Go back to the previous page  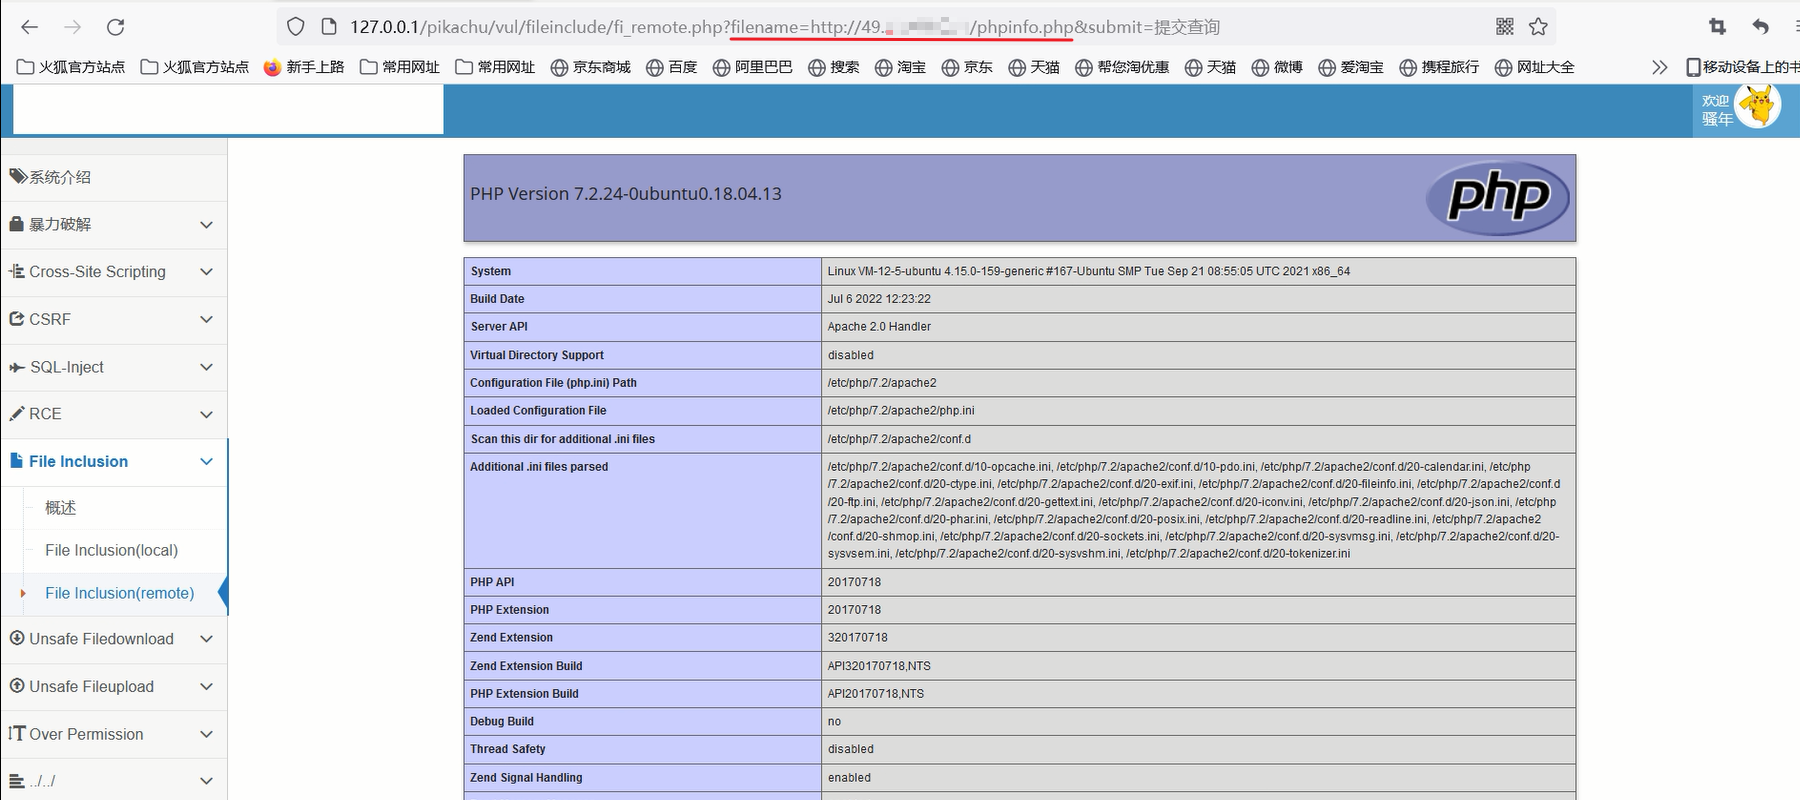coord(29,27)
